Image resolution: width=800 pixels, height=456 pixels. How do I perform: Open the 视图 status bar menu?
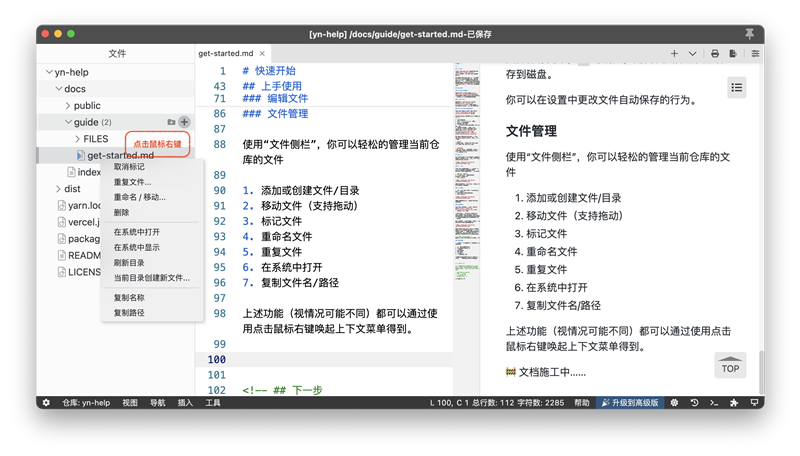[130, 402]
